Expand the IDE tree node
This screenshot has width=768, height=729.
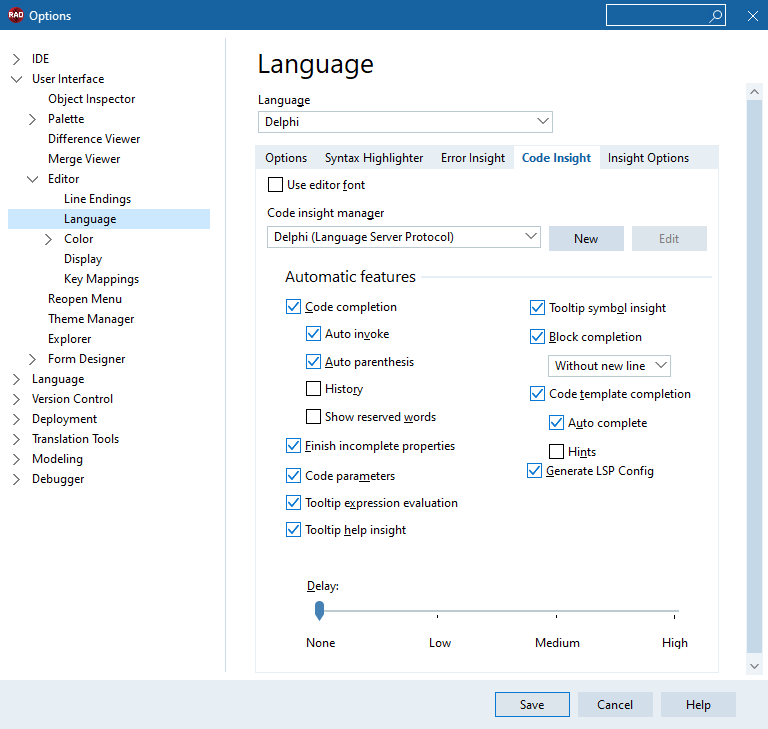[x=16, y=59]
